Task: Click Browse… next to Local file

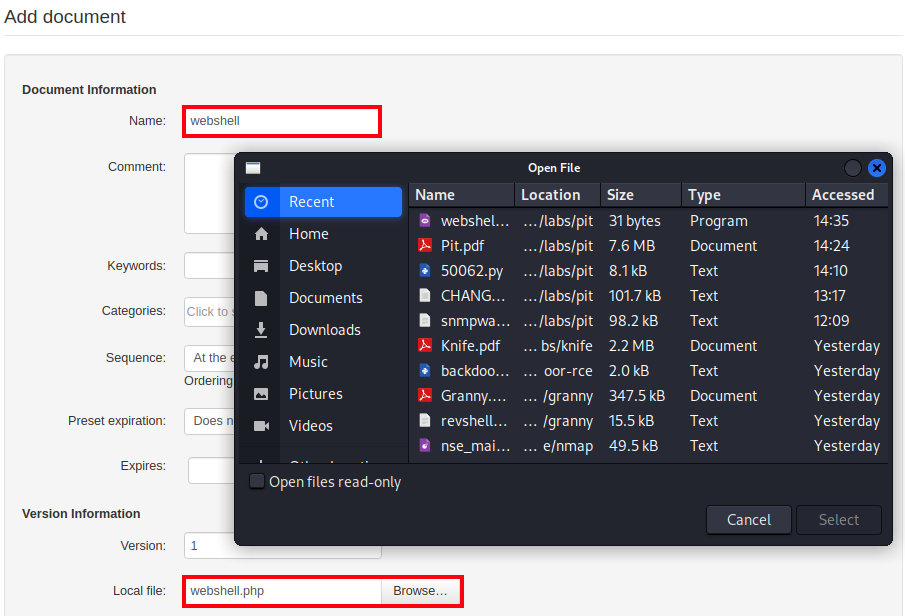Action: point(420,591)
